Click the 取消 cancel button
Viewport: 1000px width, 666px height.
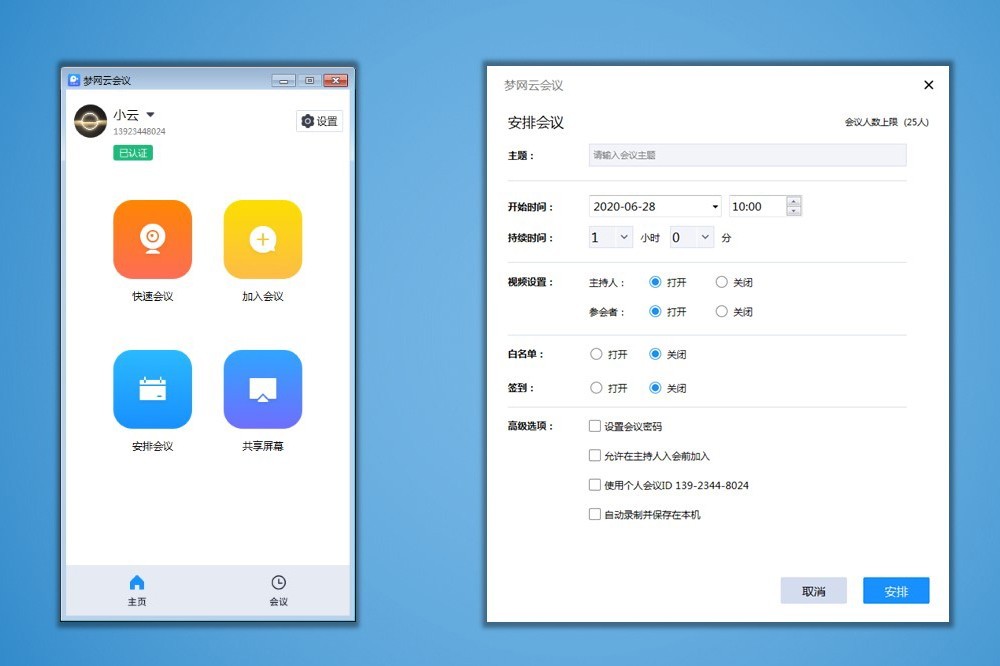coord(813,591)
